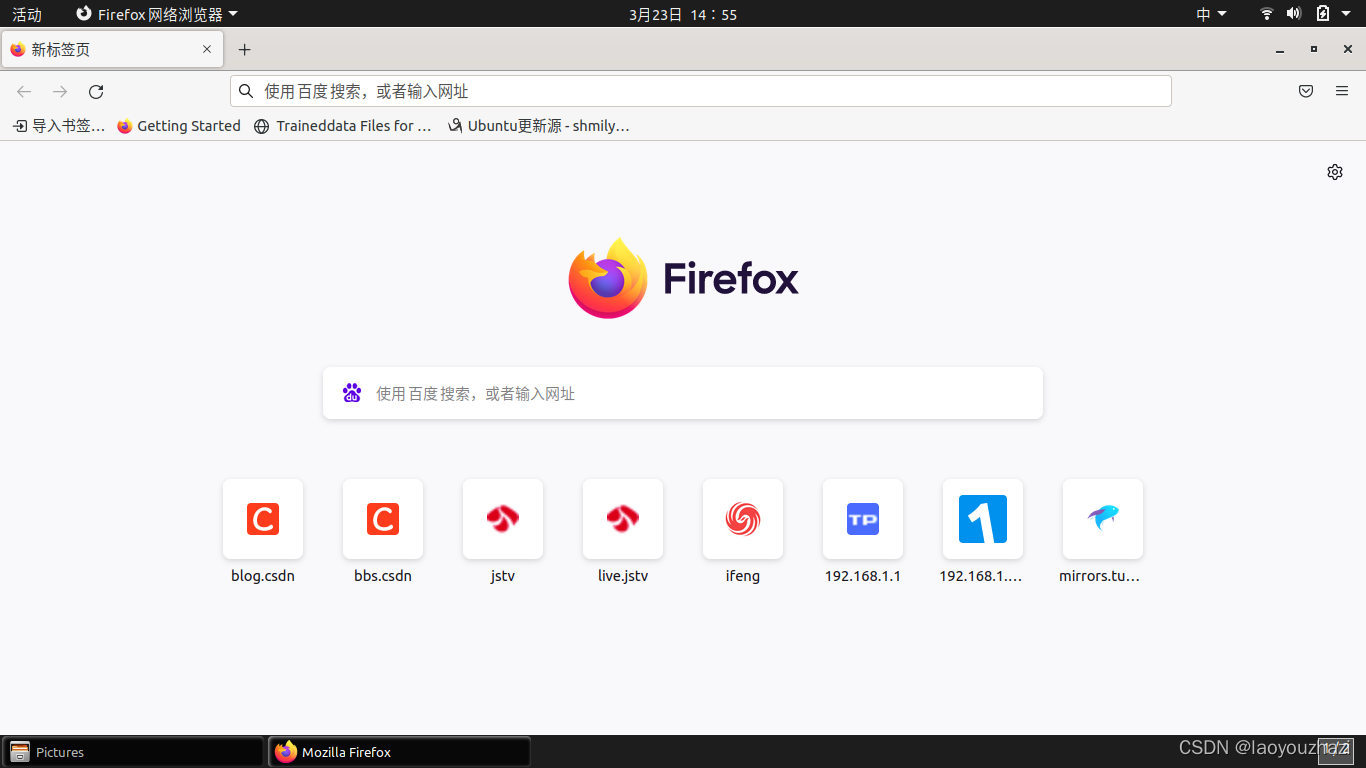The width and height of the screenshot is (1366, 768).
Task: Close the Firefox window
Action: [x=1348, y=49]
